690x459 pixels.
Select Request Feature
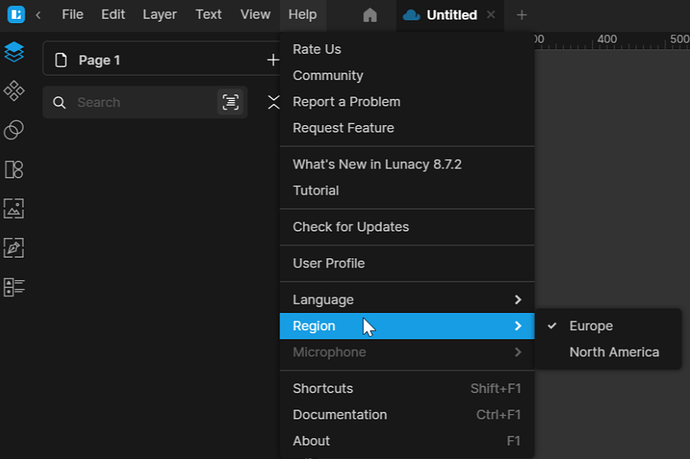pyautogui.click(x=407, y=128)
